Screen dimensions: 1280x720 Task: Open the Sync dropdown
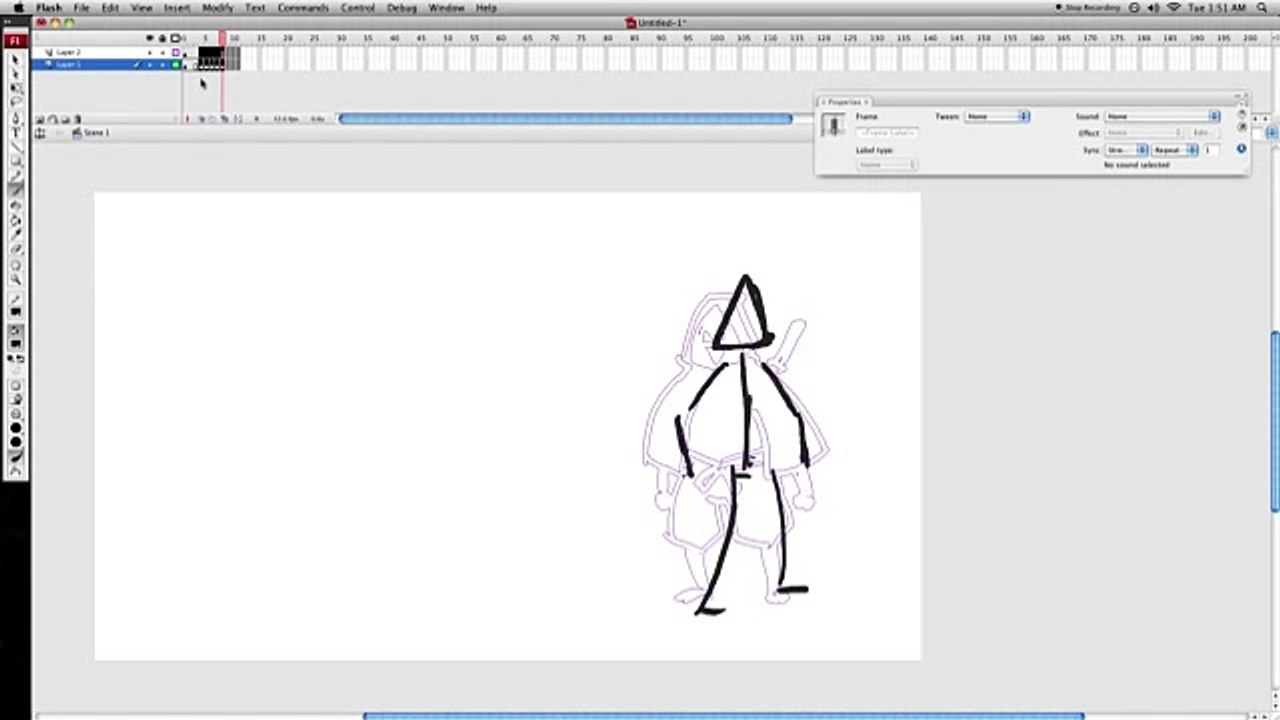click(x=1127, y=150)
